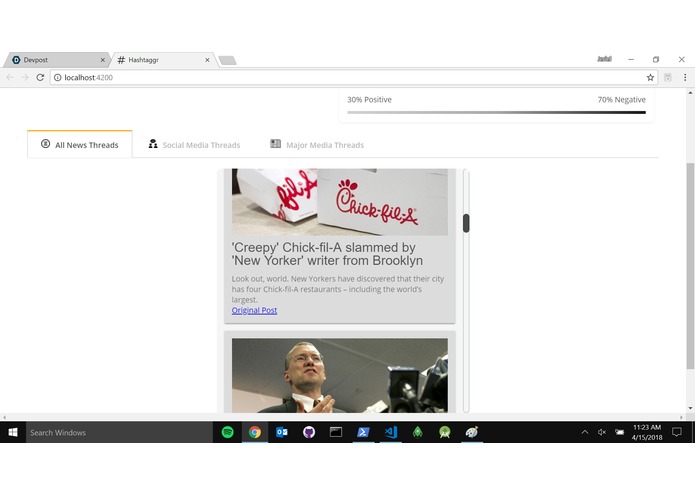Click the man clapping article photo
The width and height of the screenshot is (695, 494).
pos(340,376)
